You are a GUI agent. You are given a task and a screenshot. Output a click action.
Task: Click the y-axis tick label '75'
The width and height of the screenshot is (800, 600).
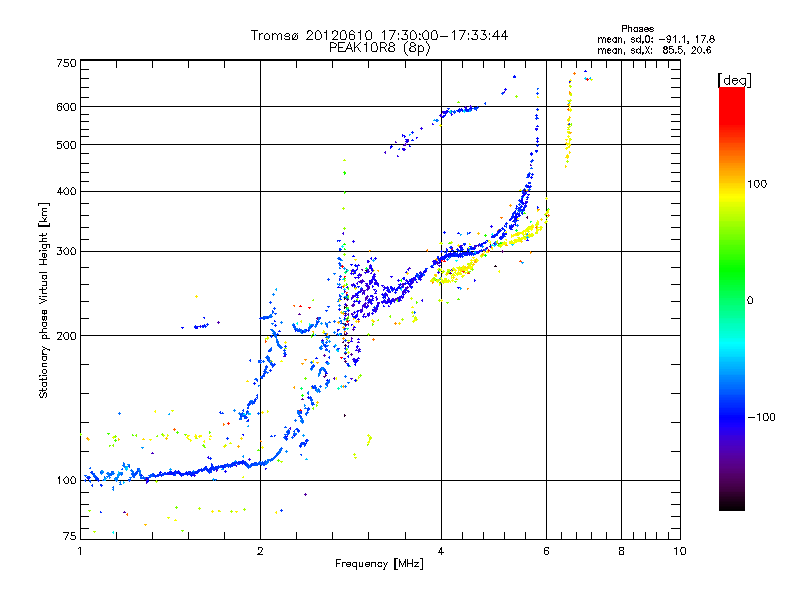[69, 536]
